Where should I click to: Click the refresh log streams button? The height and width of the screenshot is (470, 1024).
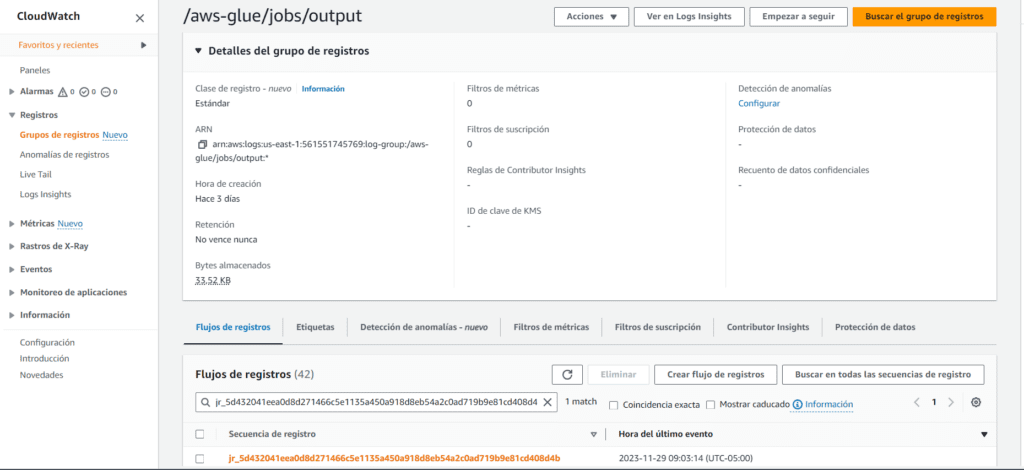pos(567,374)
